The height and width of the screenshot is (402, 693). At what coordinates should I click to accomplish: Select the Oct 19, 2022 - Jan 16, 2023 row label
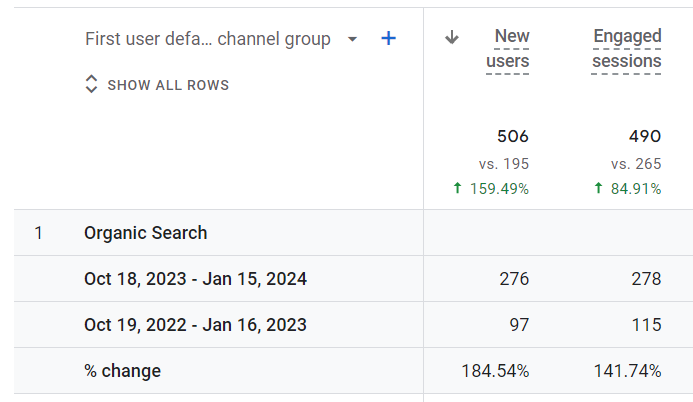tap(195, 325)
